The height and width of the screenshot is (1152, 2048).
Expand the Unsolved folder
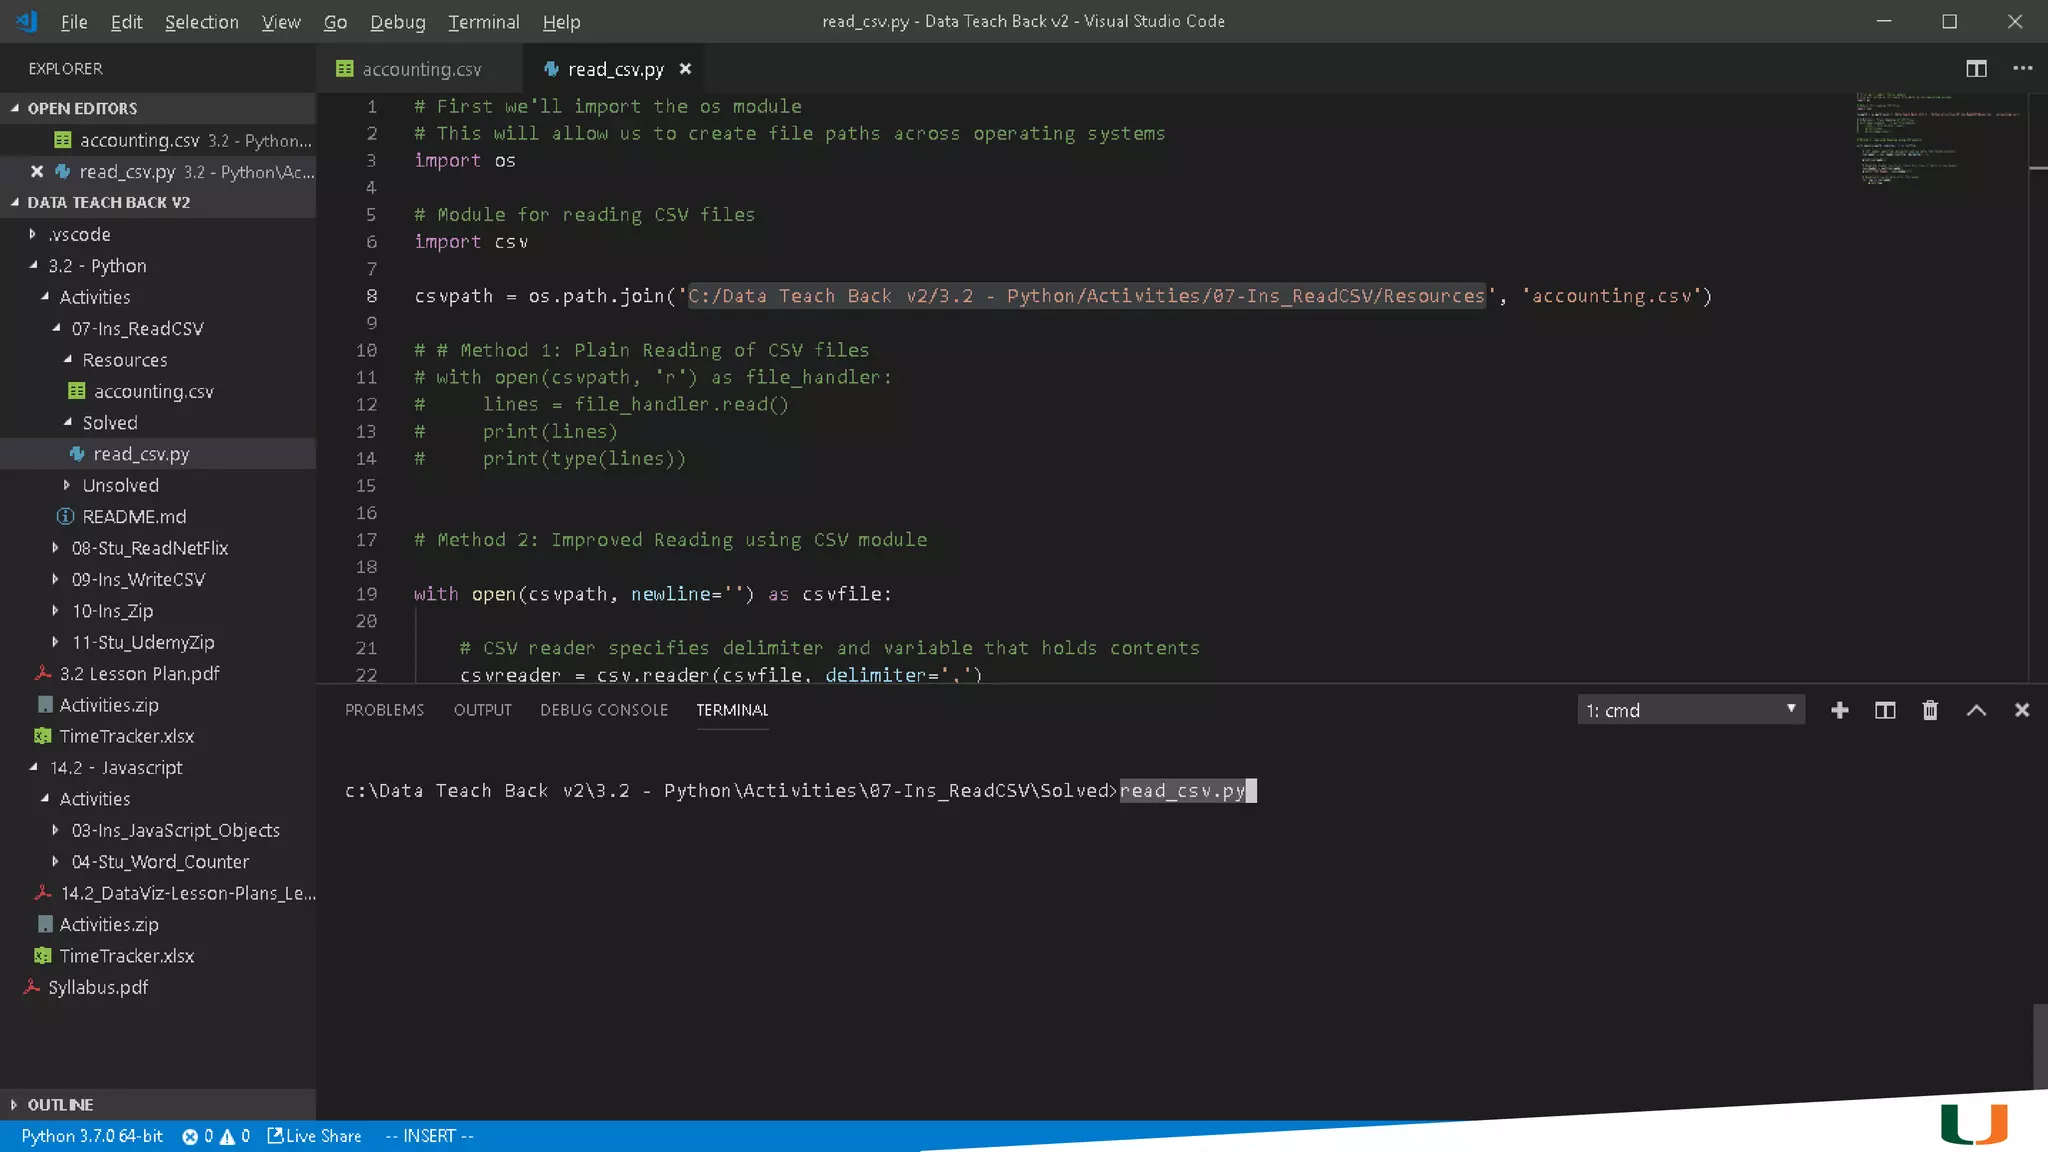tap(120, 485)
